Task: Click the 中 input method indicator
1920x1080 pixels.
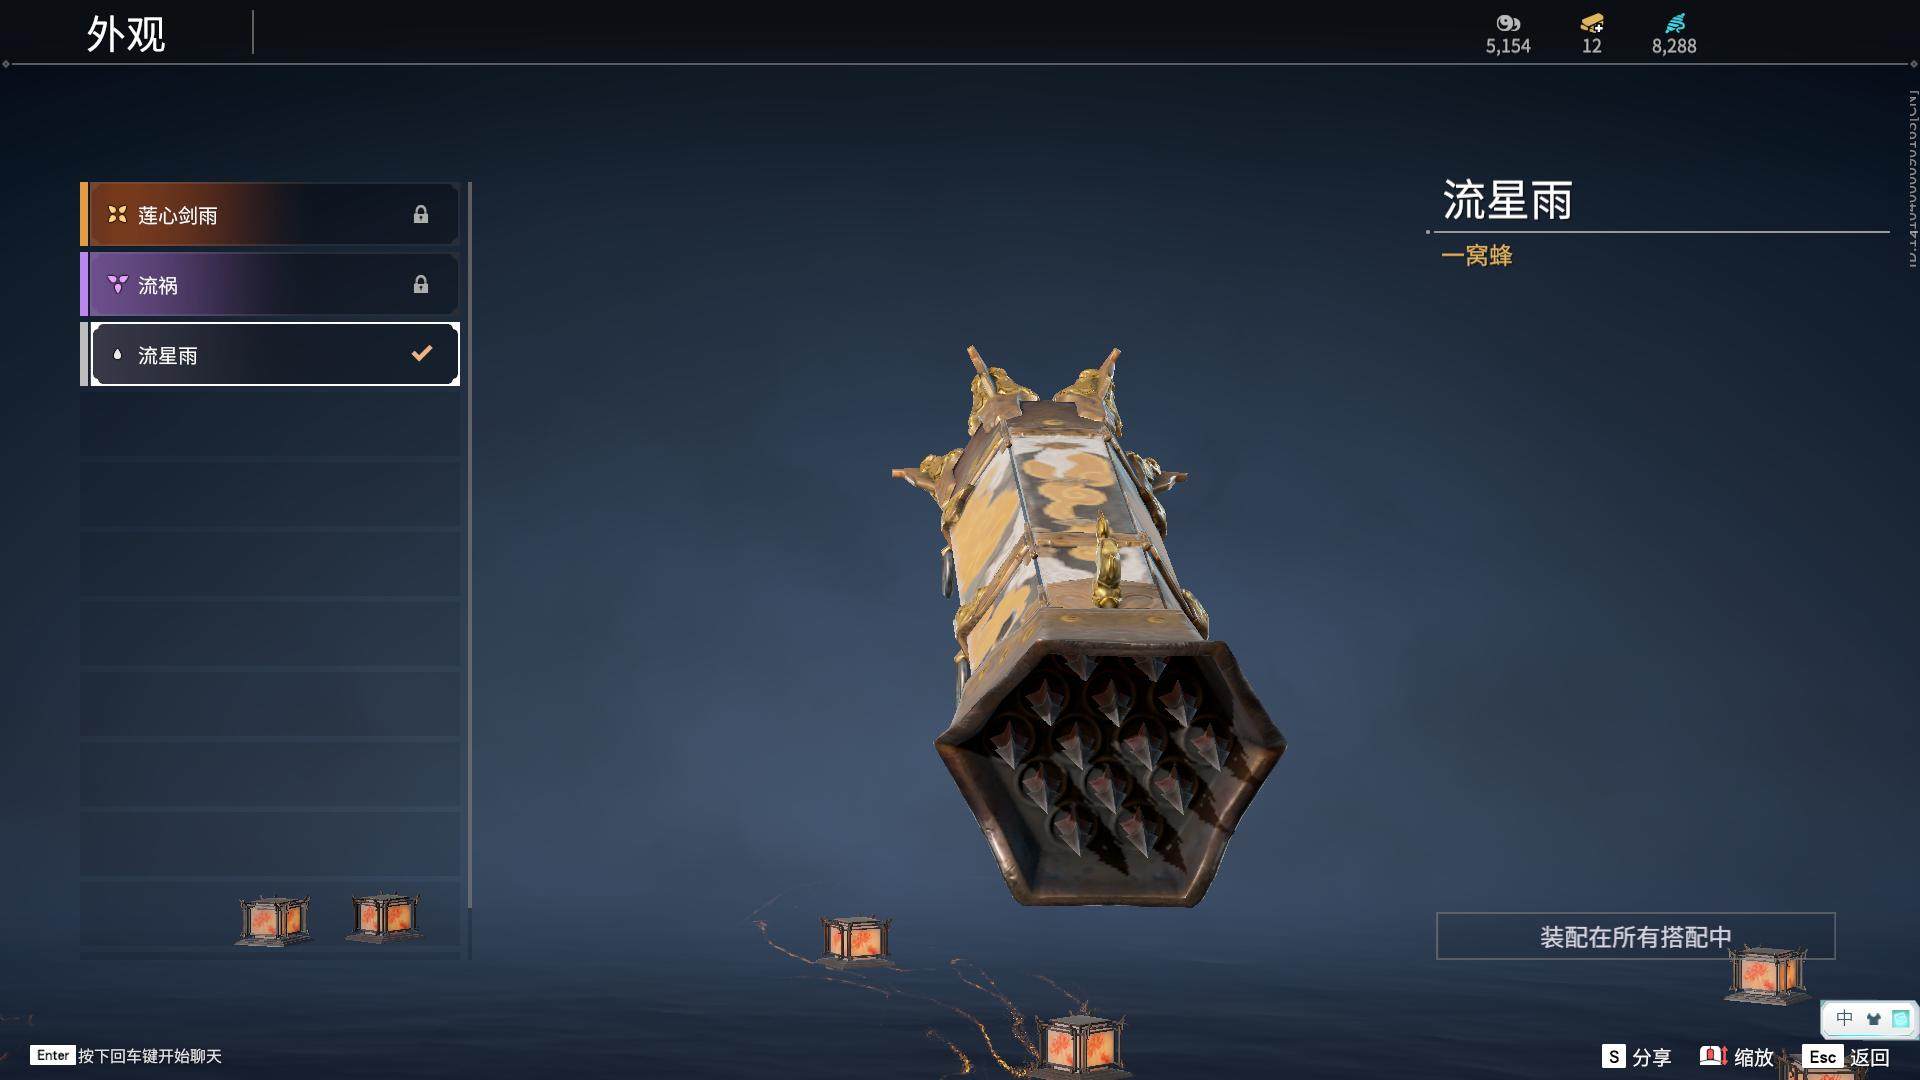Action: pyautogui.click(x=1845, y=1018)
